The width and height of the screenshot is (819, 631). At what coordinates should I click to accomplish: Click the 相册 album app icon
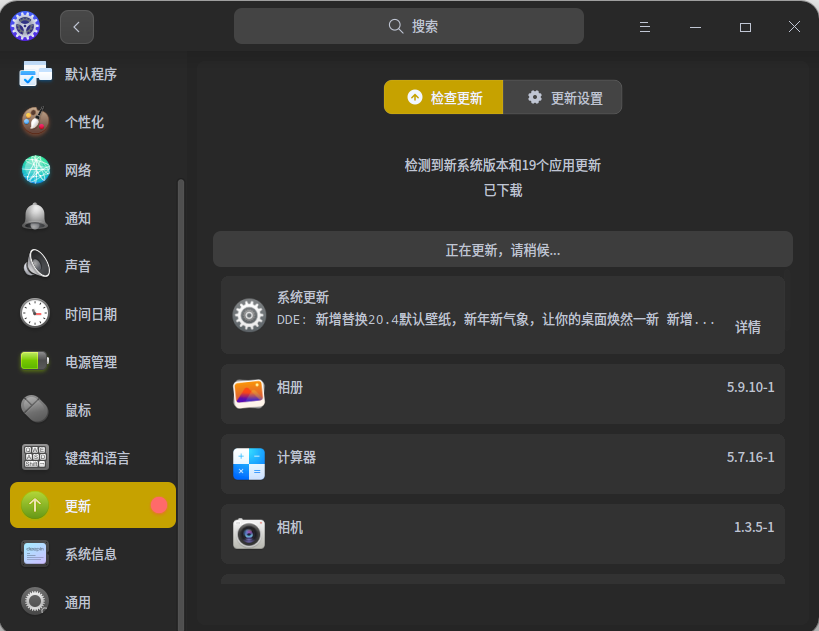click(249, 394)
